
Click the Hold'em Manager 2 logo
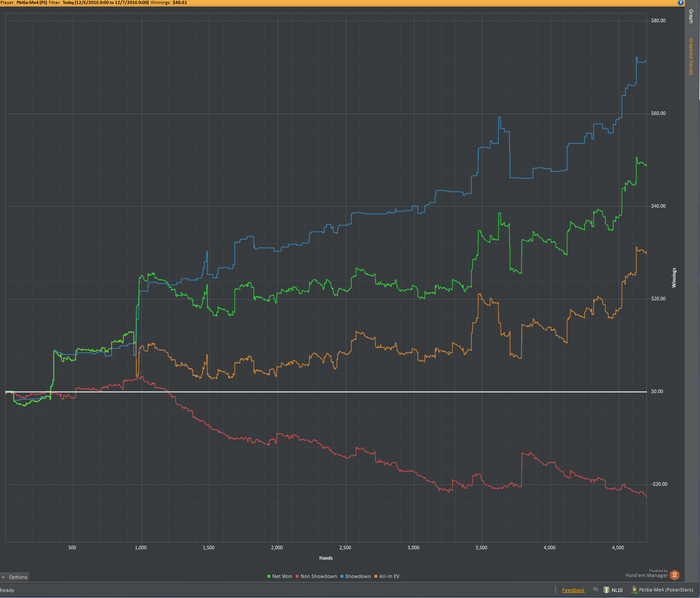click(652, 574)
